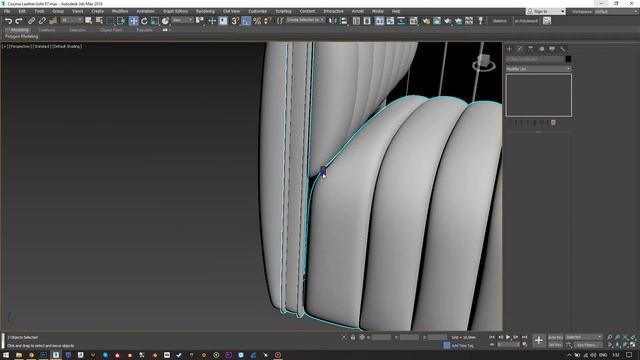The width and height of the screenshot is (640, 360).
Task: Click the Auto Key button
Action: pyautogui.click(x=555, y=338)
